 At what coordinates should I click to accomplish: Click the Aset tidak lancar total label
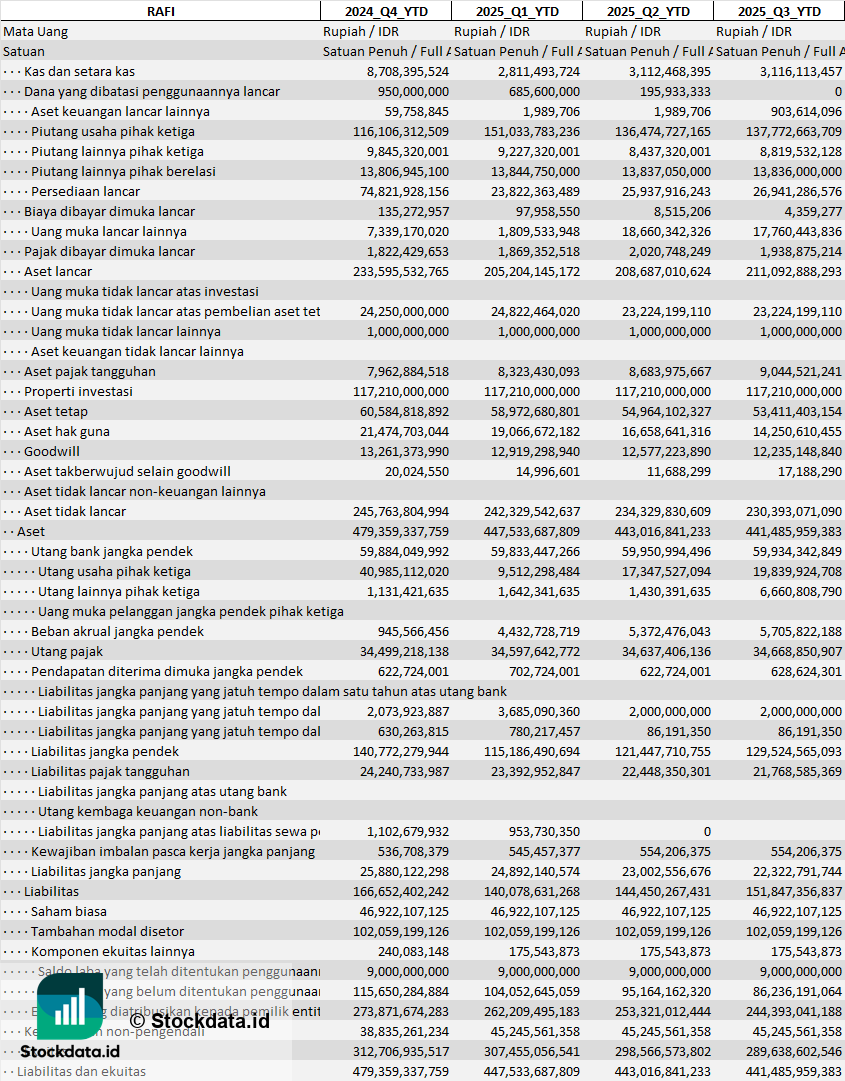point(75,512)
